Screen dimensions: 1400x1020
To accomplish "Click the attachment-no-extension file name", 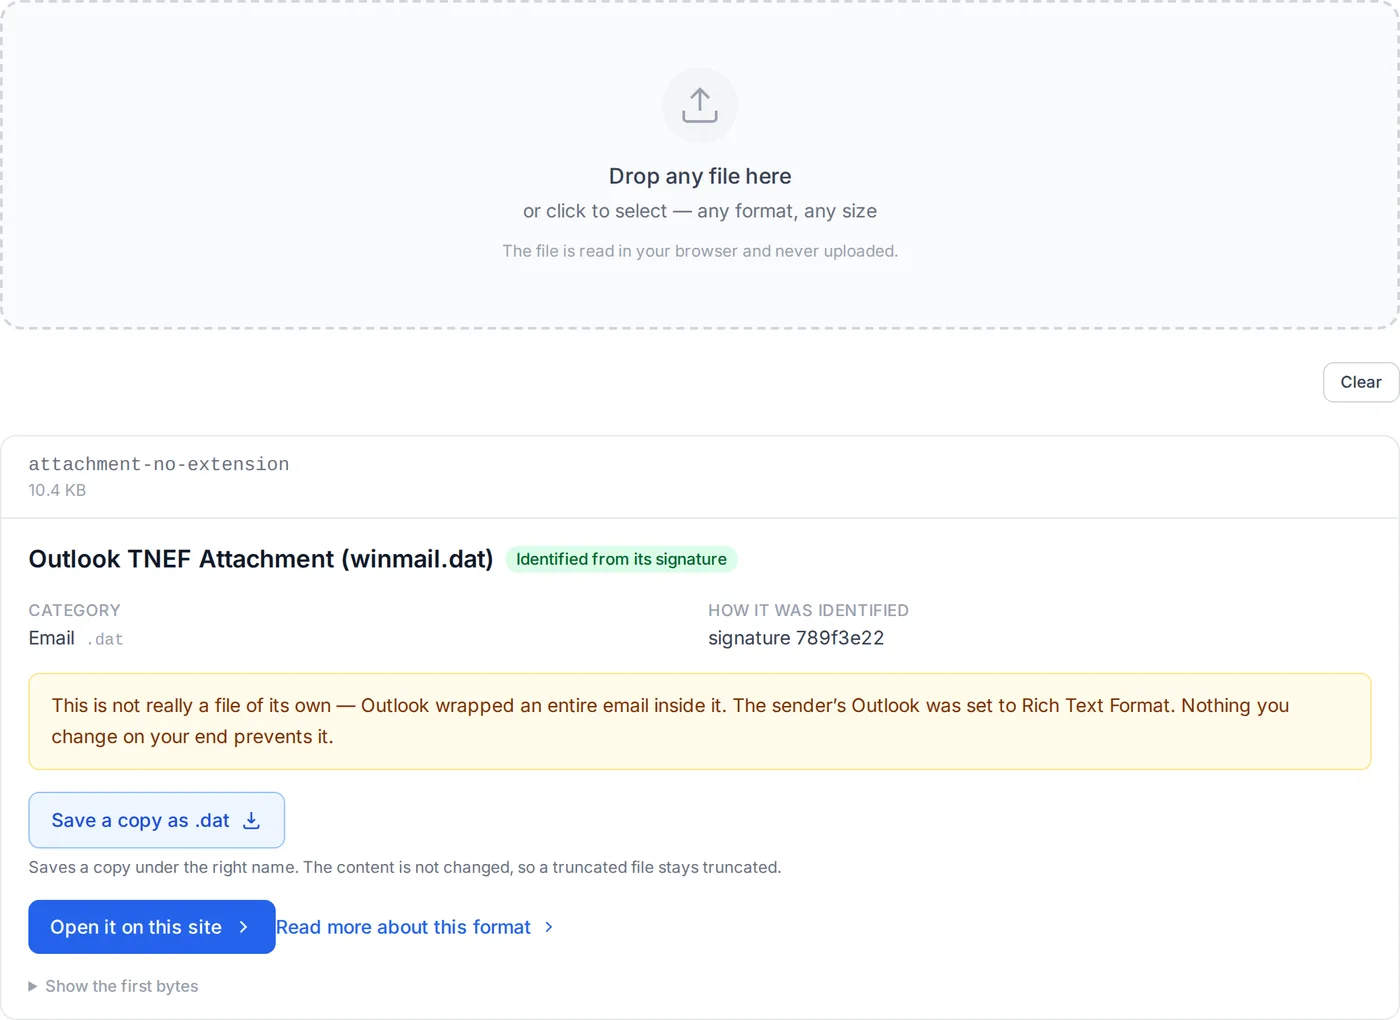I will click(159, 464).
